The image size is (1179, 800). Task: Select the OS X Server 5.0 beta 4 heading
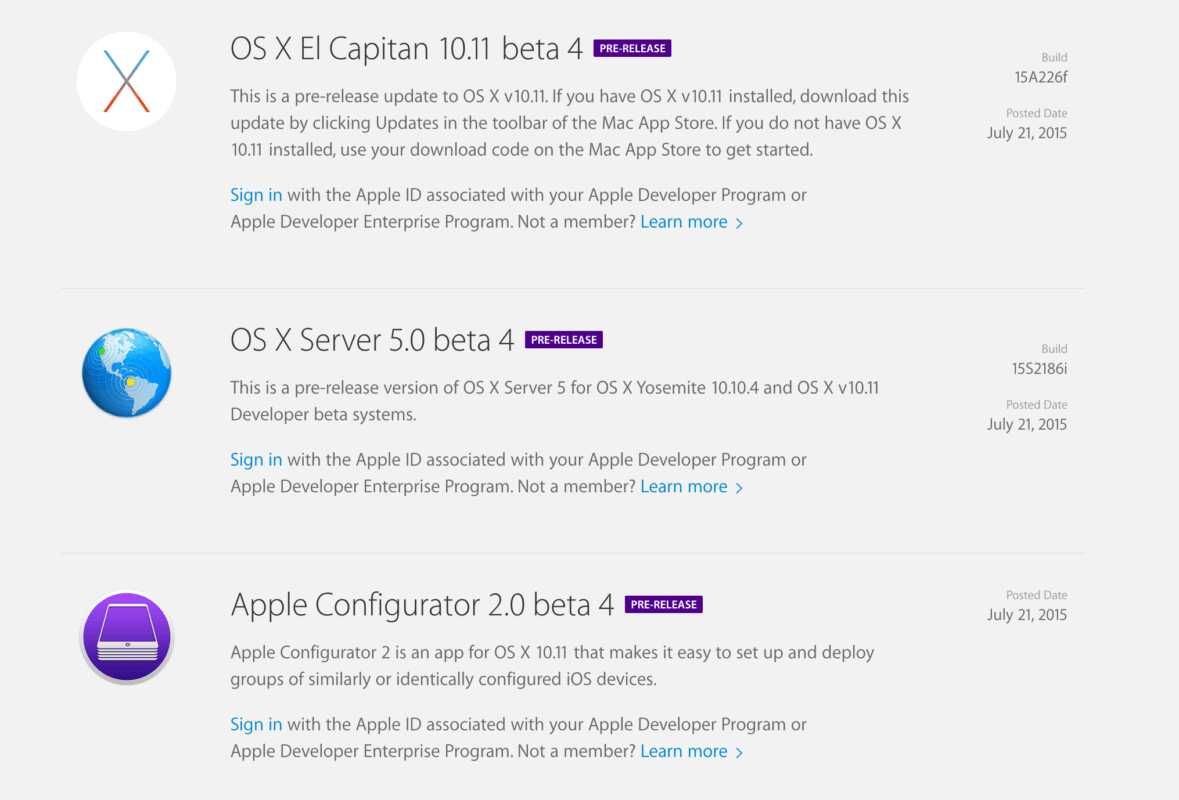(372, 340)
